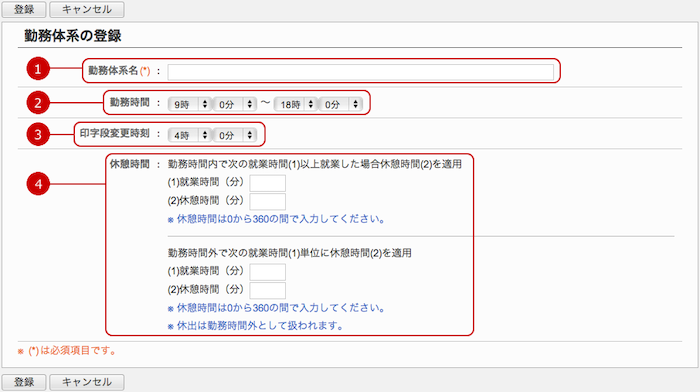700x392 pixels.
Task: Open the 勤務時間 start minute dropdown
Action: coord(235,104)
